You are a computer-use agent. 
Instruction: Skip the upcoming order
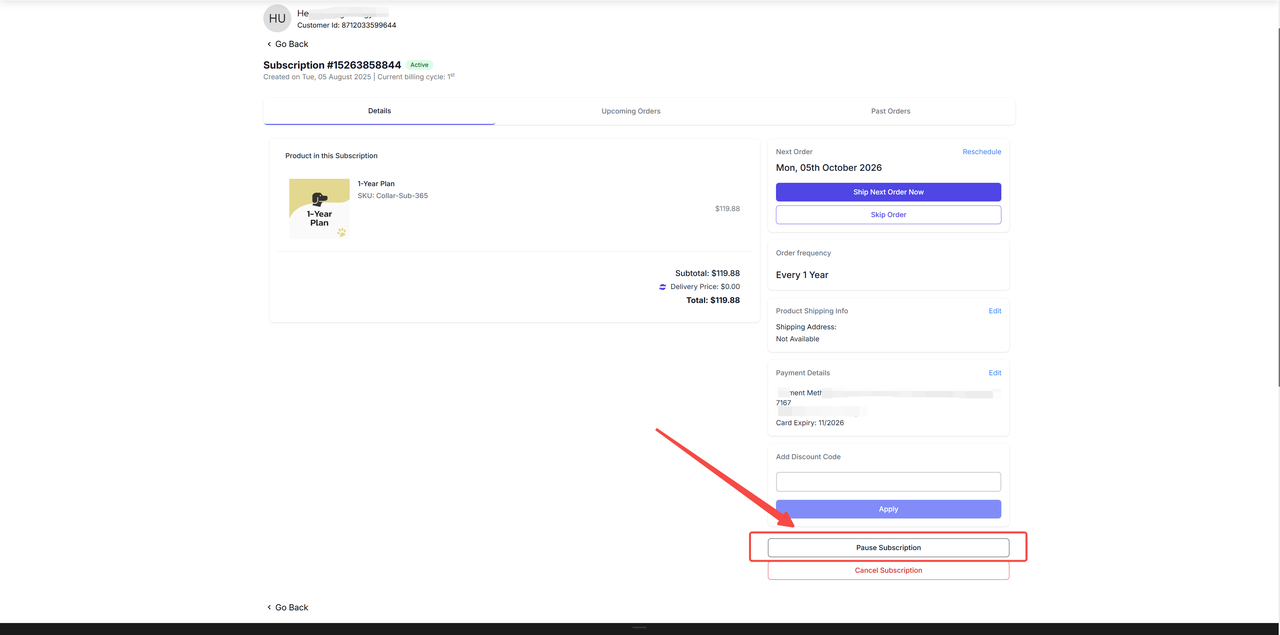click(888, 215)
